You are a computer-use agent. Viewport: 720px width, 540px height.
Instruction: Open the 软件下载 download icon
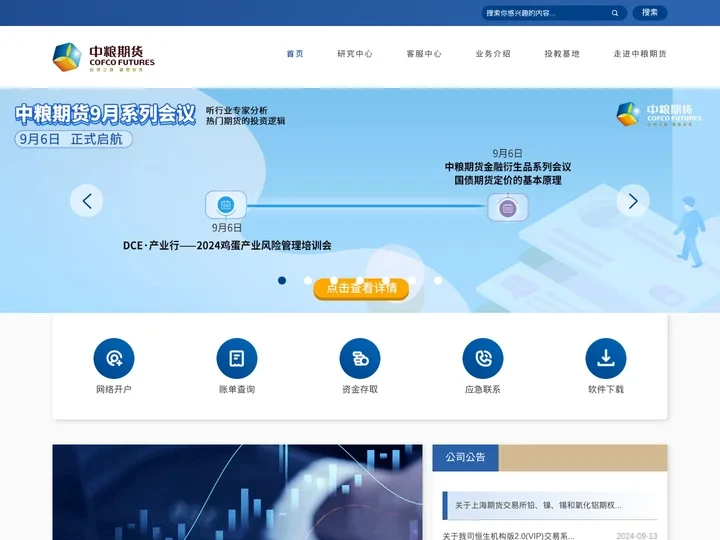pos(606,358)
